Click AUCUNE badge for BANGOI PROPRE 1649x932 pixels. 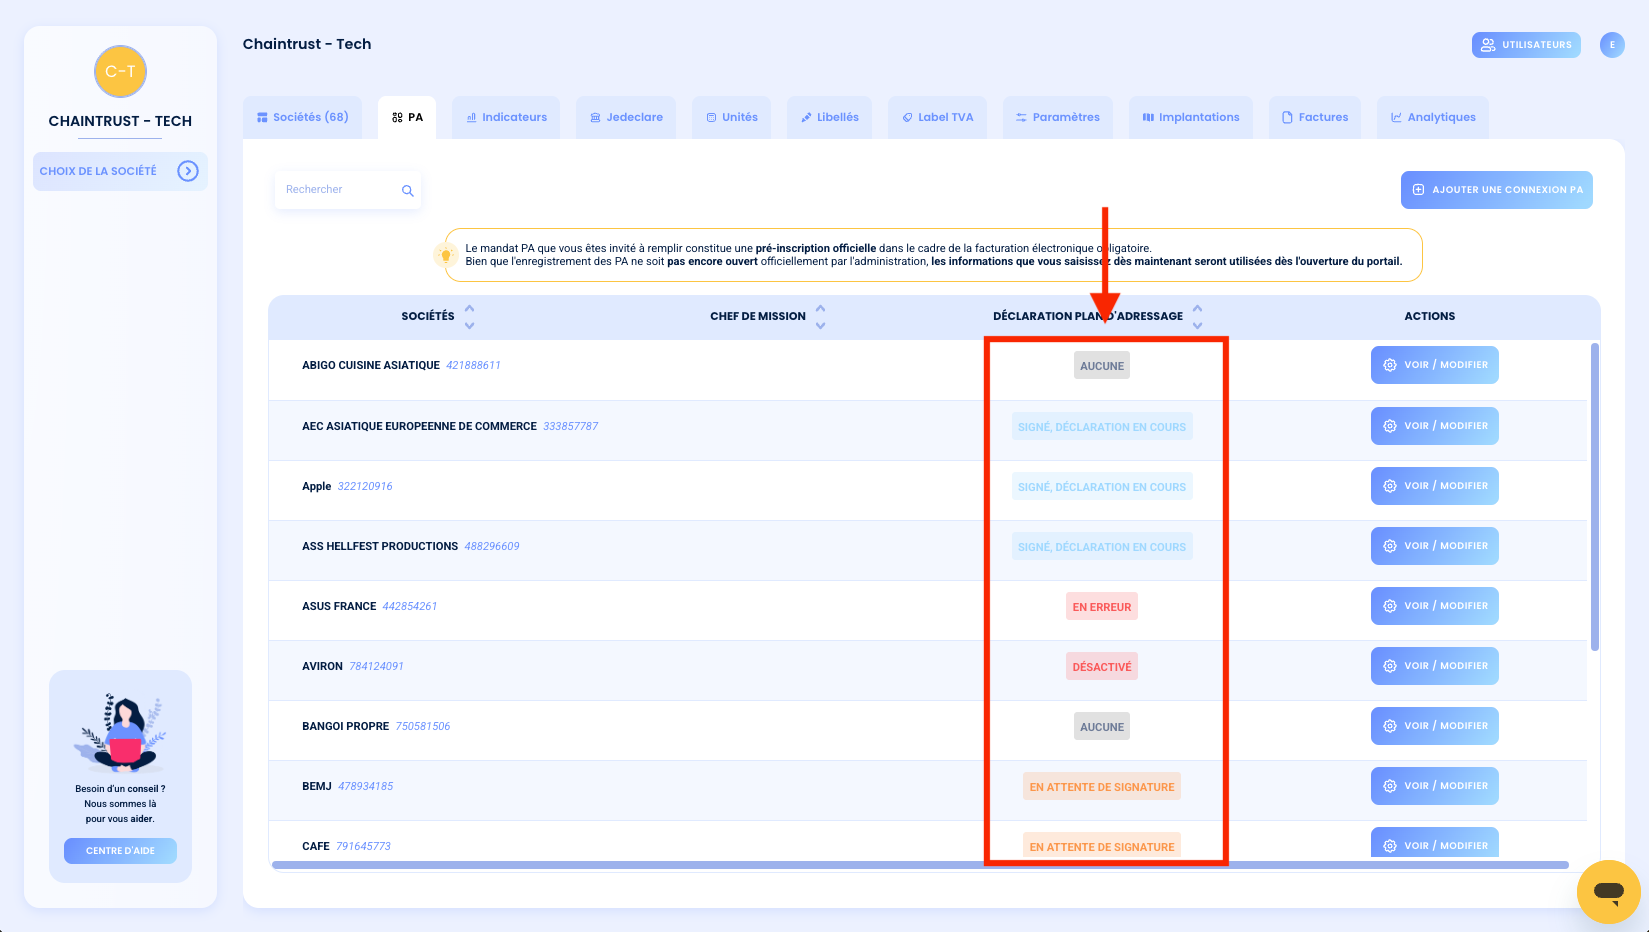point(1102,727)
